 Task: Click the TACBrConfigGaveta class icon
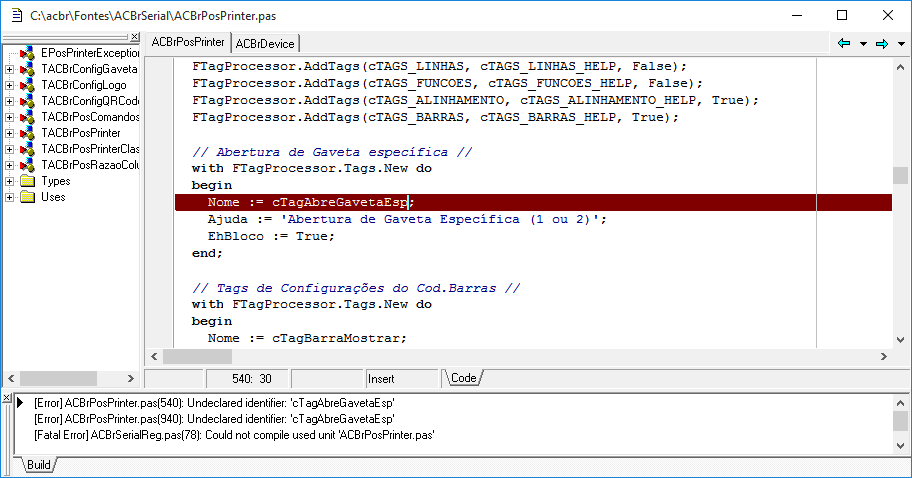27,69
